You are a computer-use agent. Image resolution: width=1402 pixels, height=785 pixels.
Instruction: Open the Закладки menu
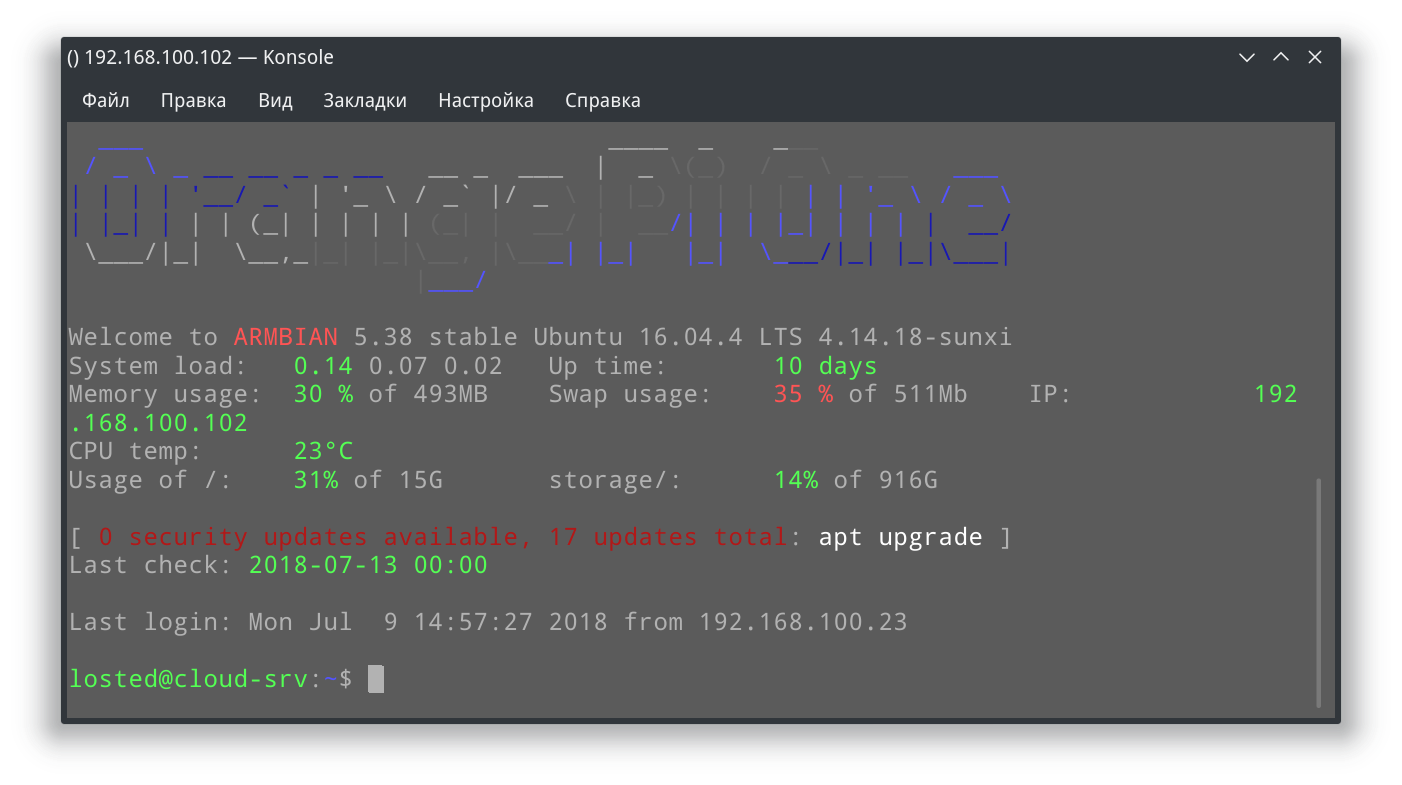[365, 100]
